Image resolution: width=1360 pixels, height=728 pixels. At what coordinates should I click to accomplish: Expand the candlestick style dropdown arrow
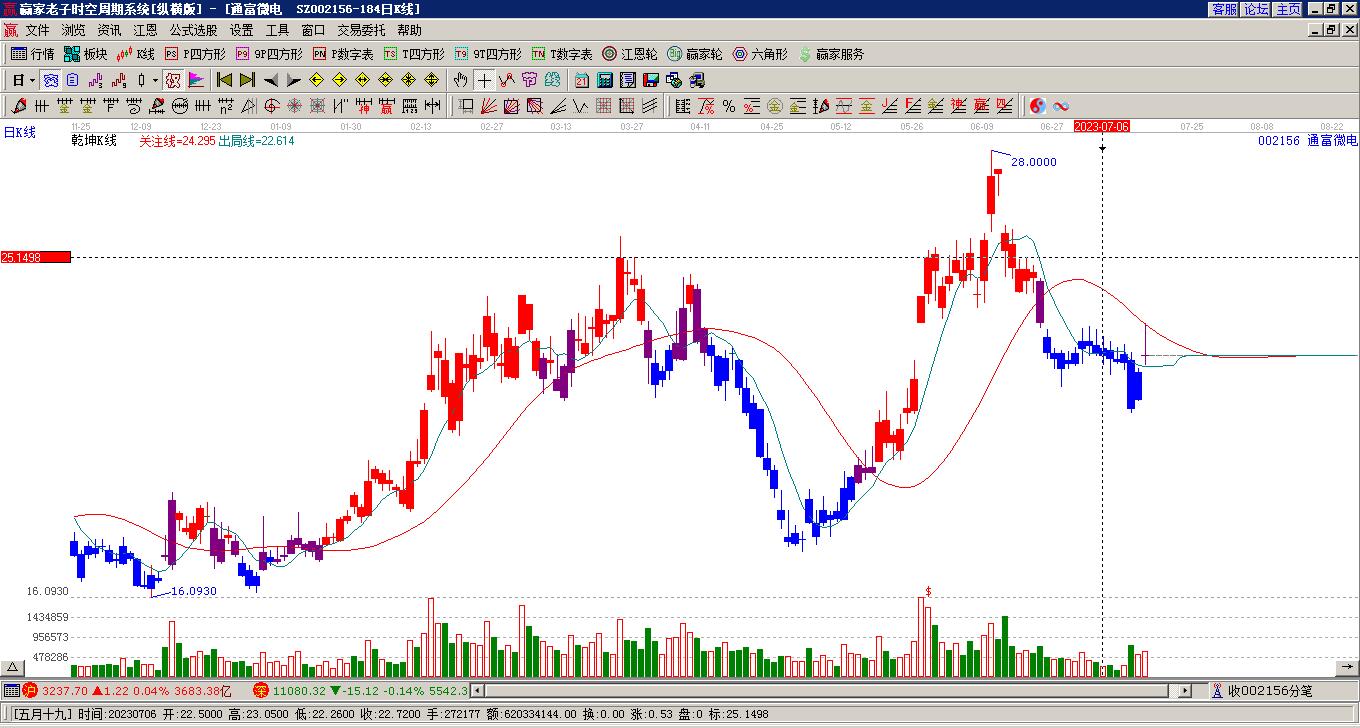(155, 80)
